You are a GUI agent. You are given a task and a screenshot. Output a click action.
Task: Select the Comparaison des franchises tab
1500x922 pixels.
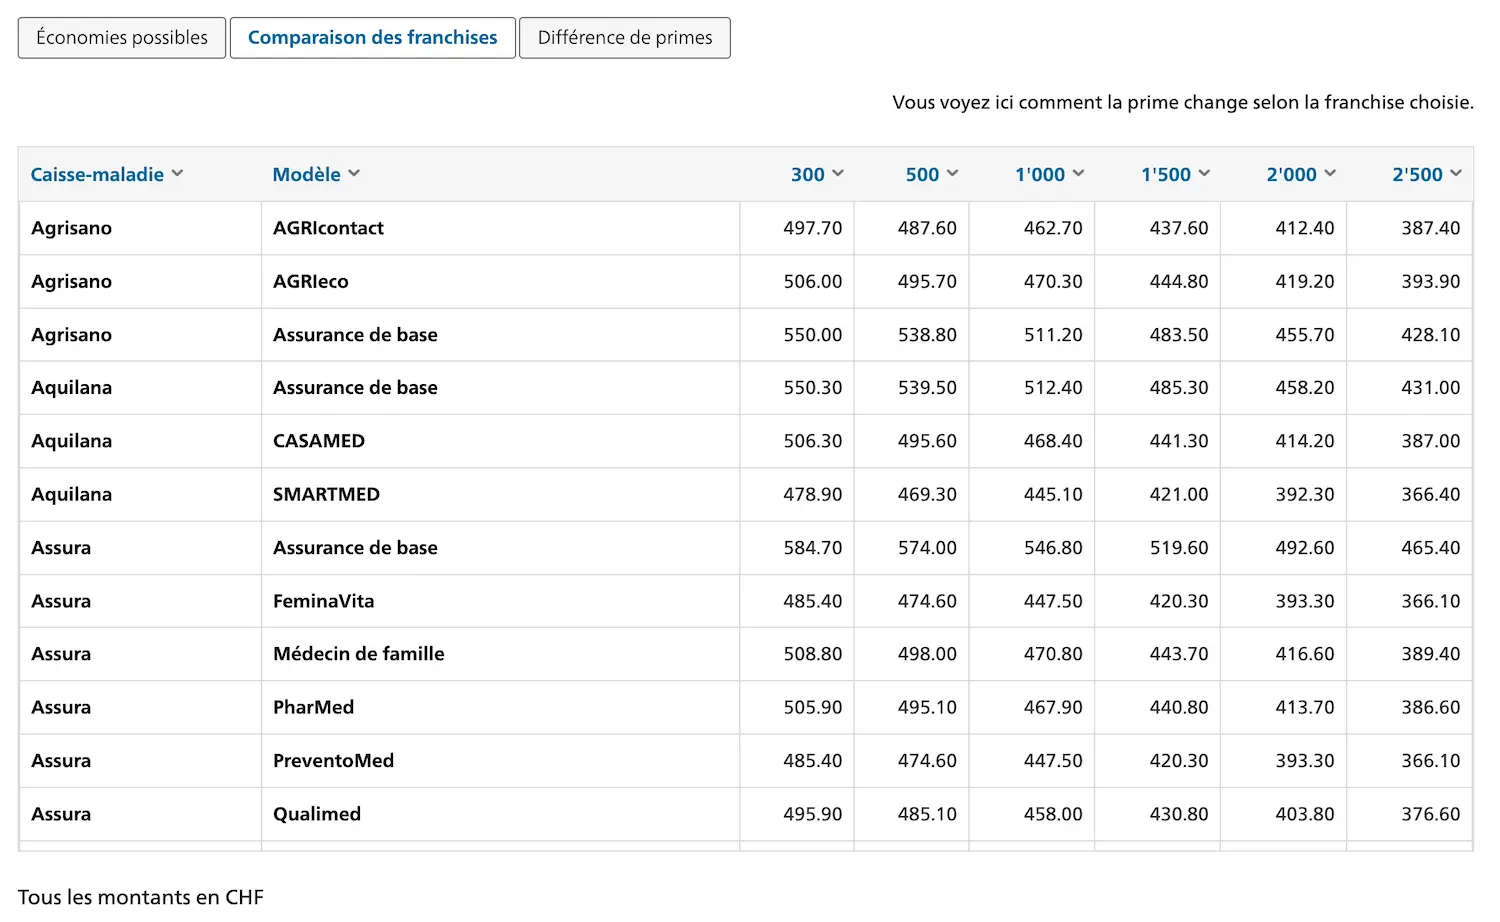click(x=373, y=38)
